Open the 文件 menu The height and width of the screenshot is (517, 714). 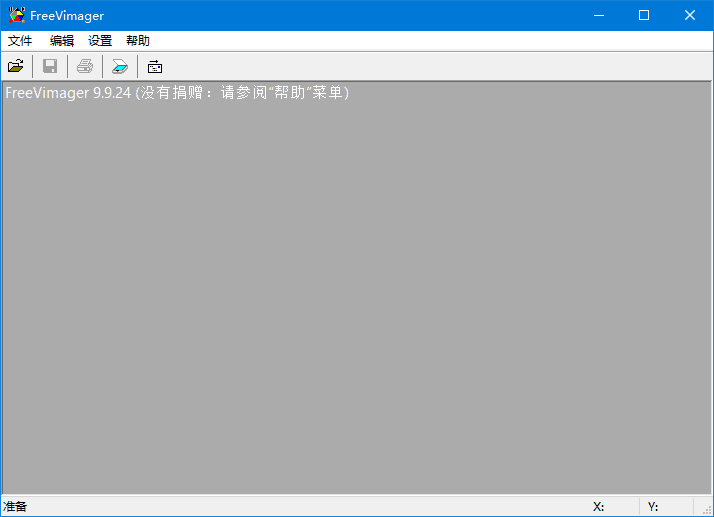[x=20, y=41]
